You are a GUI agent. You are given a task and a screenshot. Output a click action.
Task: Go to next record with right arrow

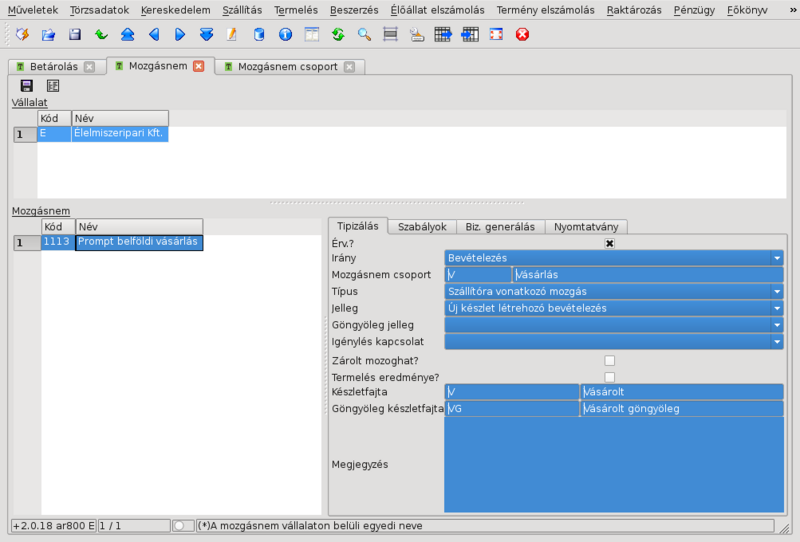180,35
